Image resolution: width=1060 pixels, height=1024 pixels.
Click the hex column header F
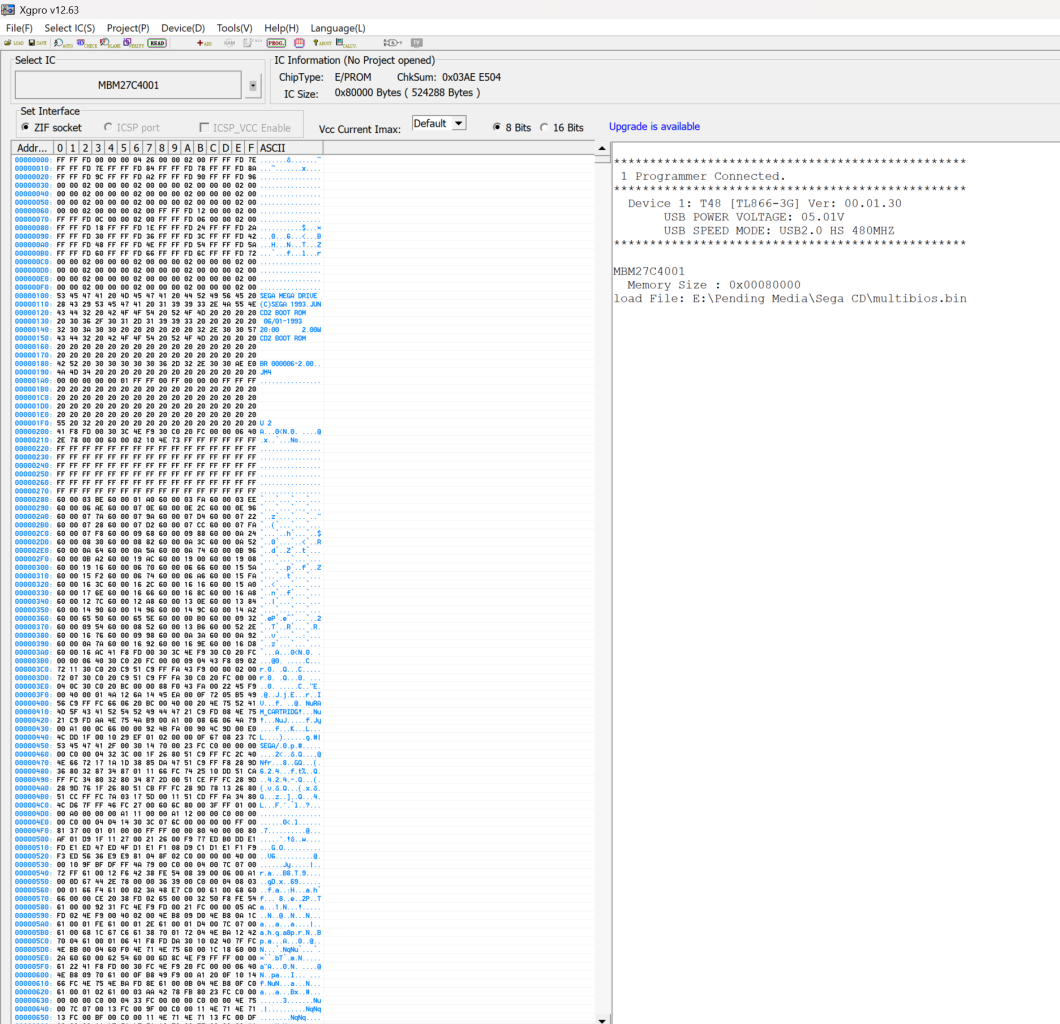click(x=251, y=148)
